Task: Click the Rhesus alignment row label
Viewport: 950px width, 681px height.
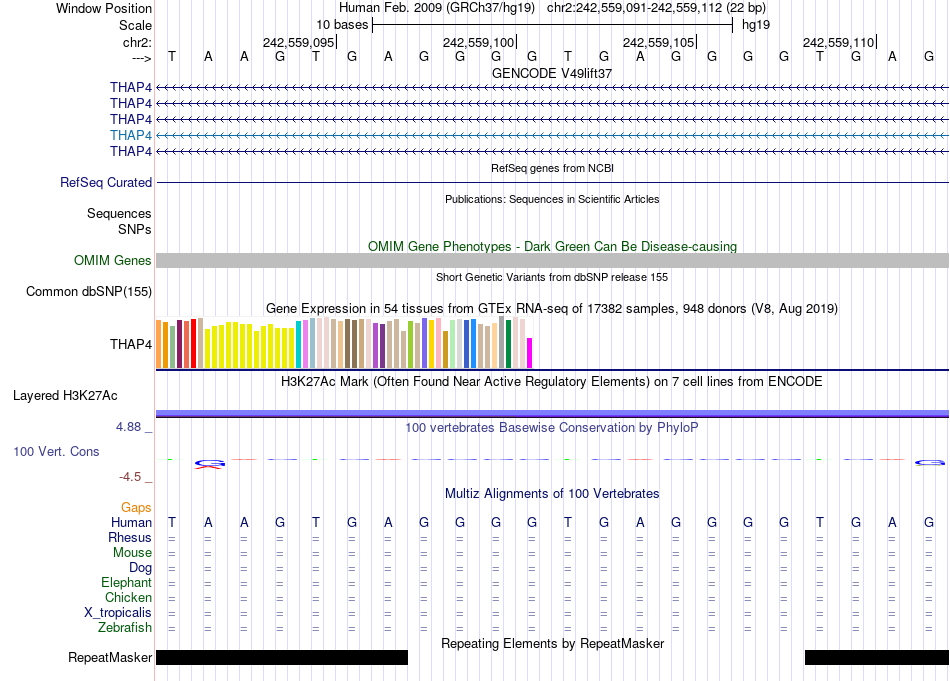Action: [x=130, y=537]
